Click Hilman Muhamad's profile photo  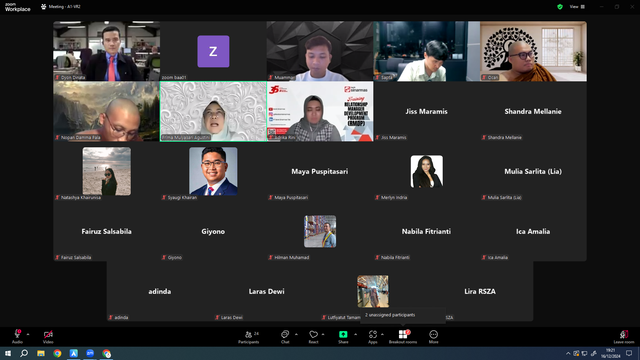tap(320, 231)
